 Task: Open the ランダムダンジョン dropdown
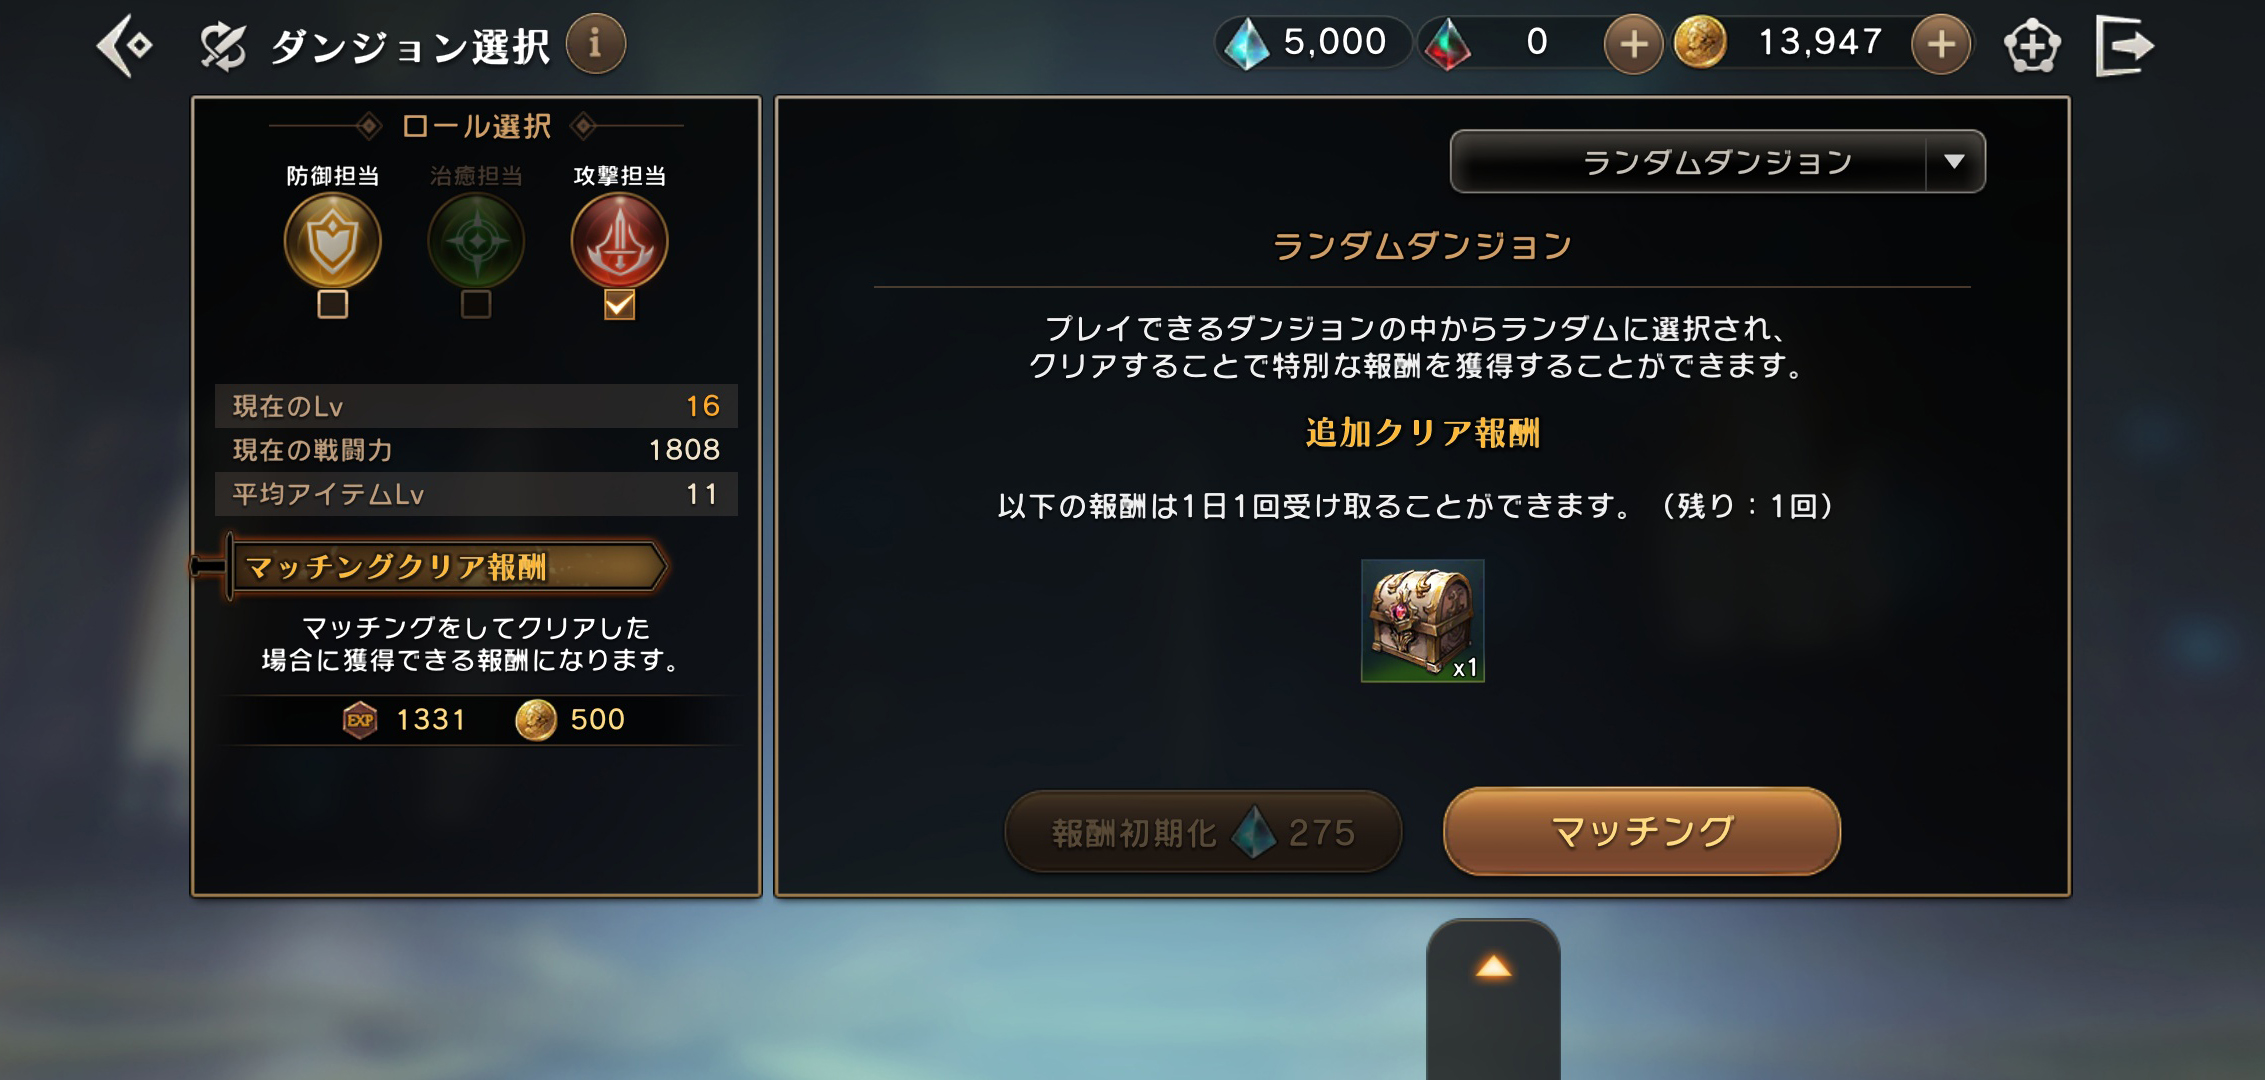point(1717,161)
